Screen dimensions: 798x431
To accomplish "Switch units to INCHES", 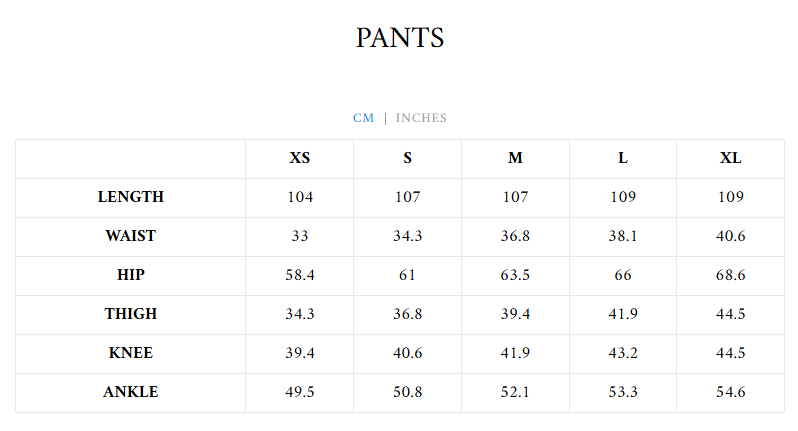I will pos(421,118).
